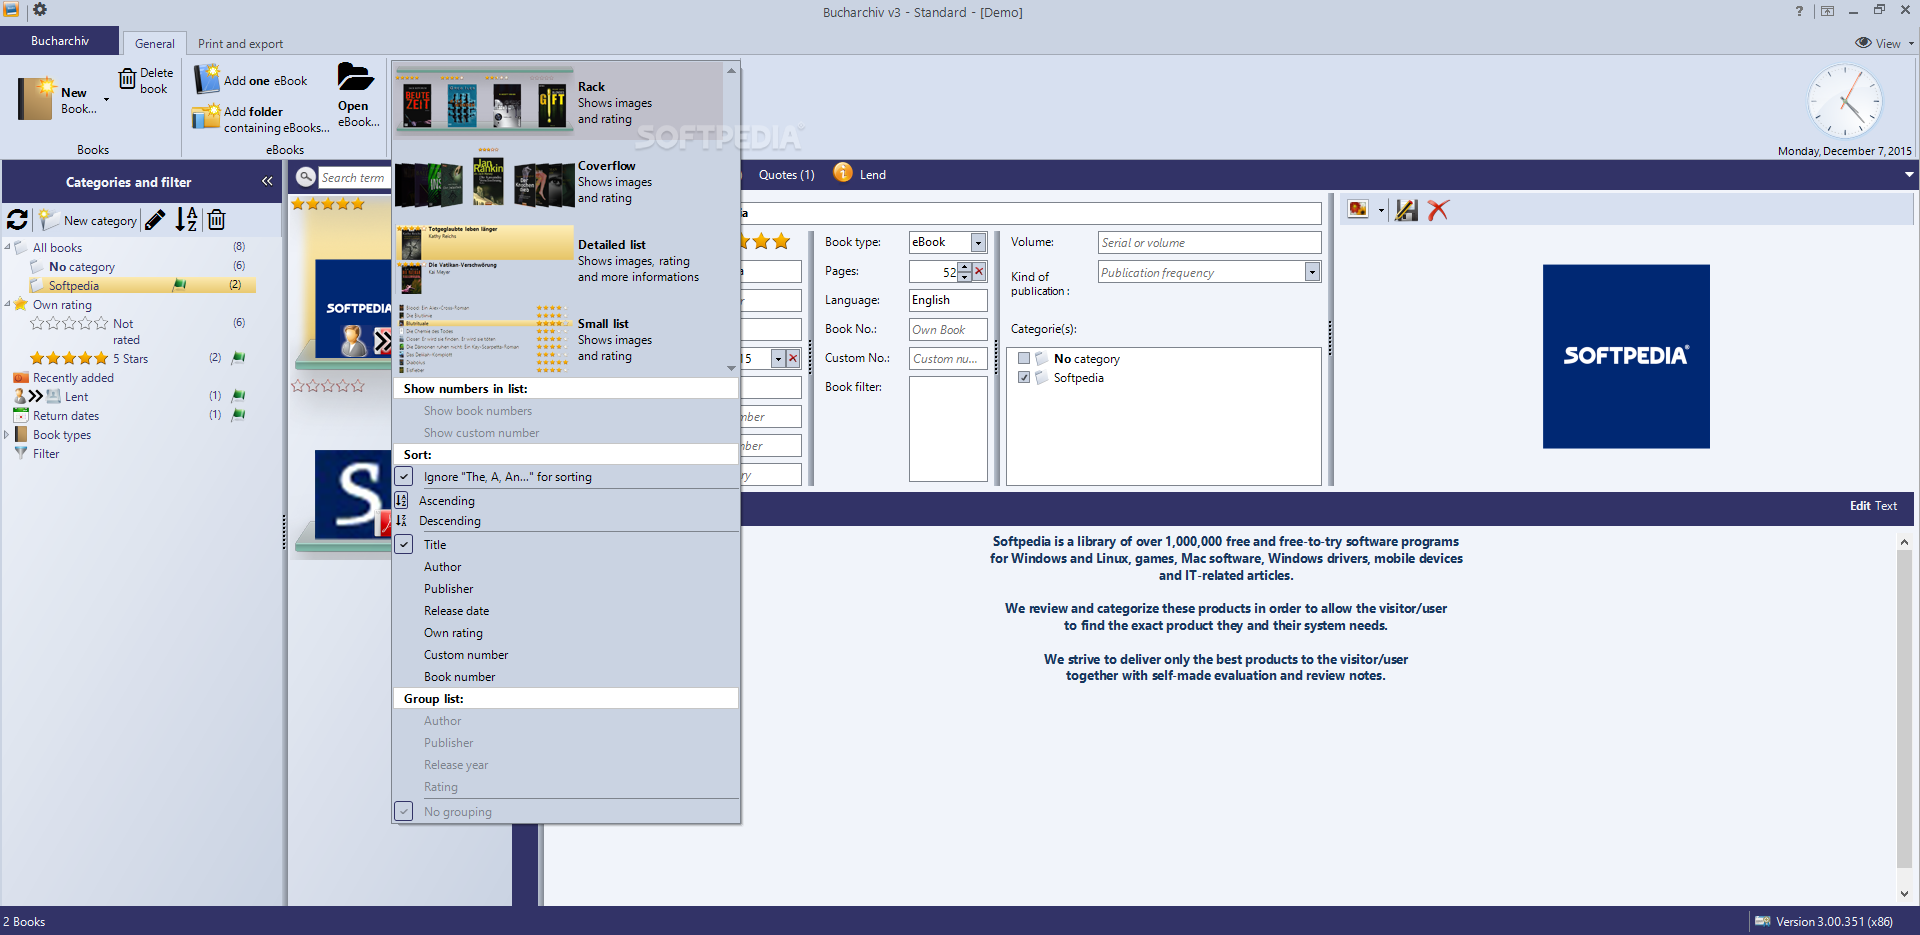
Task: Switch to the General tab
Action: (155, 43)
